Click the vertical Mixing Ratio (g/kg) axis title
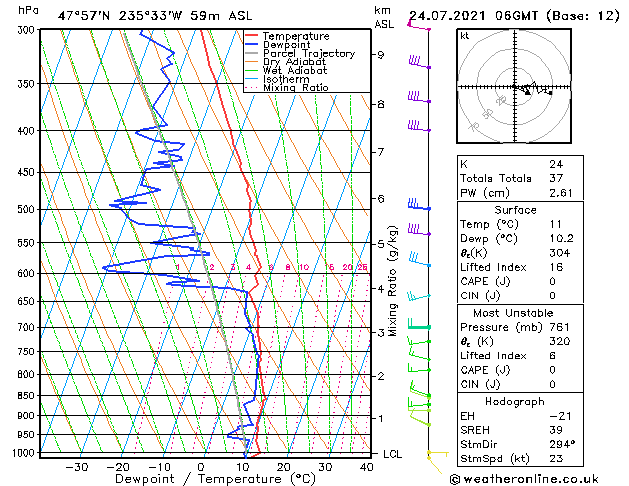The image size is (629, 486). [392, 281]
